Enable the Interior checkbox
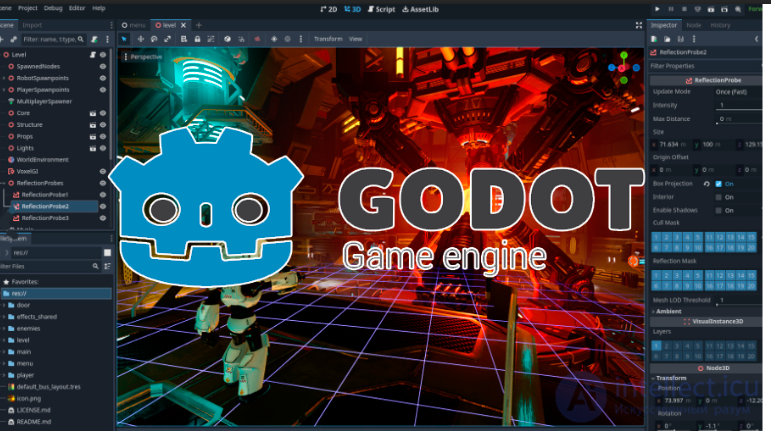Image resolution: width=771 pixels, height=431 pixels. click(x=718, y=197)
